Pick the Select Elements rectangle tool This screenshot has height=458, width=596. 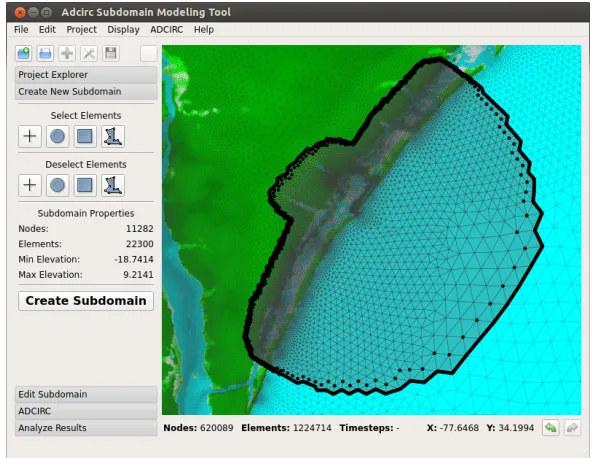(85, 136)
